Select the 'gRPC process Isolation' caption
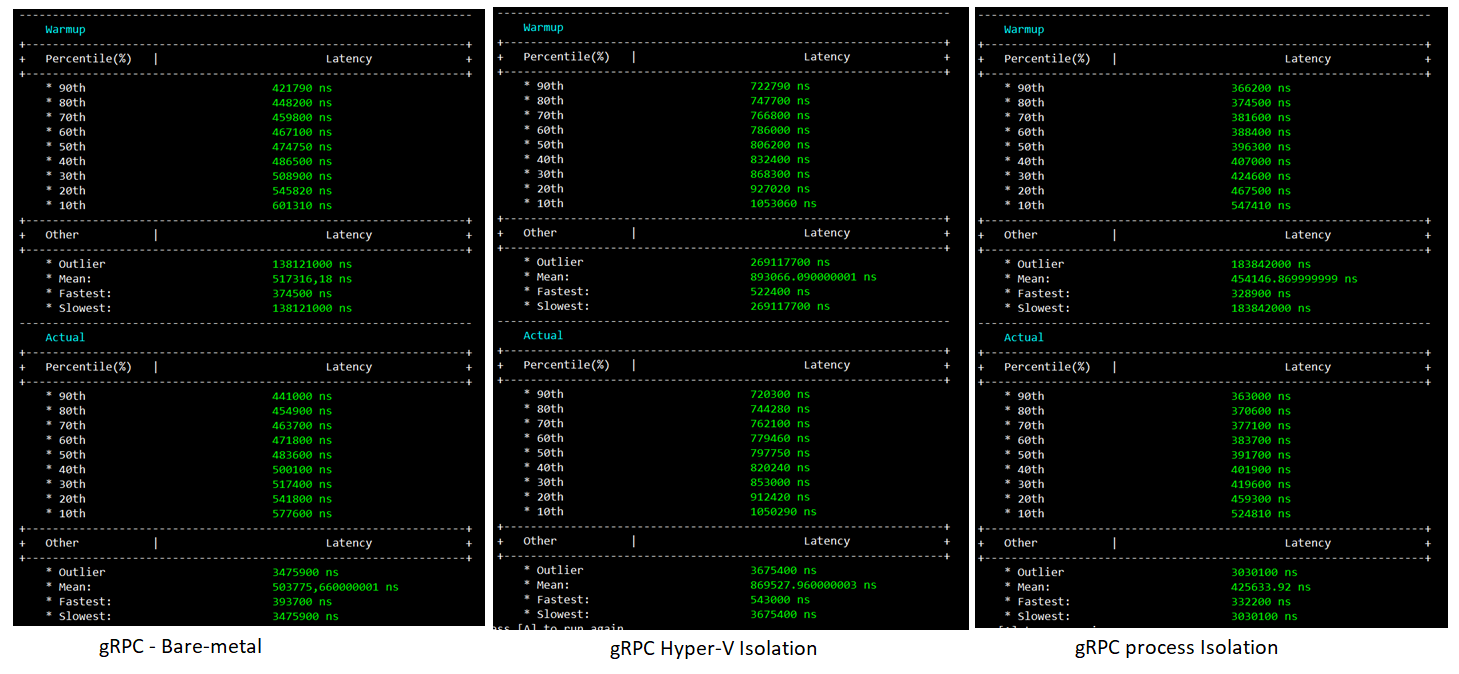 coord(1176,648)
